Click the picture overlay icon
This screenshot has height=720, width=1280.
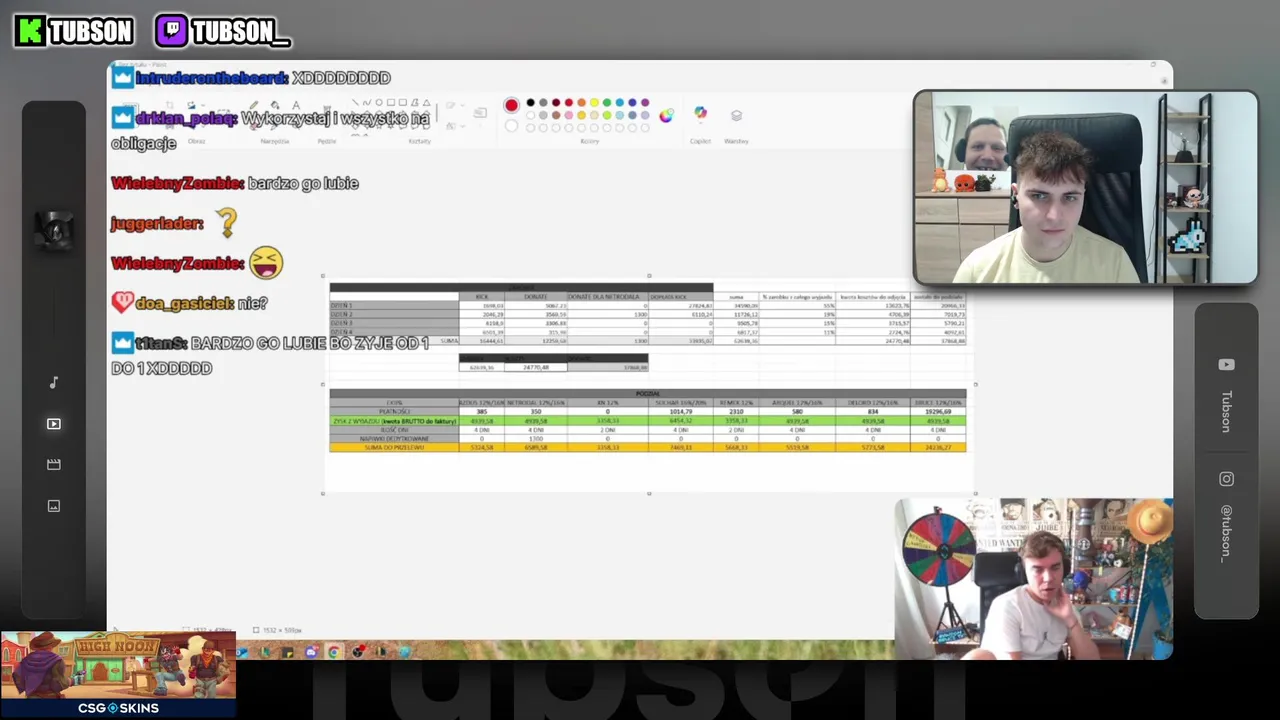pyautogui.click(x=54, y=506)
